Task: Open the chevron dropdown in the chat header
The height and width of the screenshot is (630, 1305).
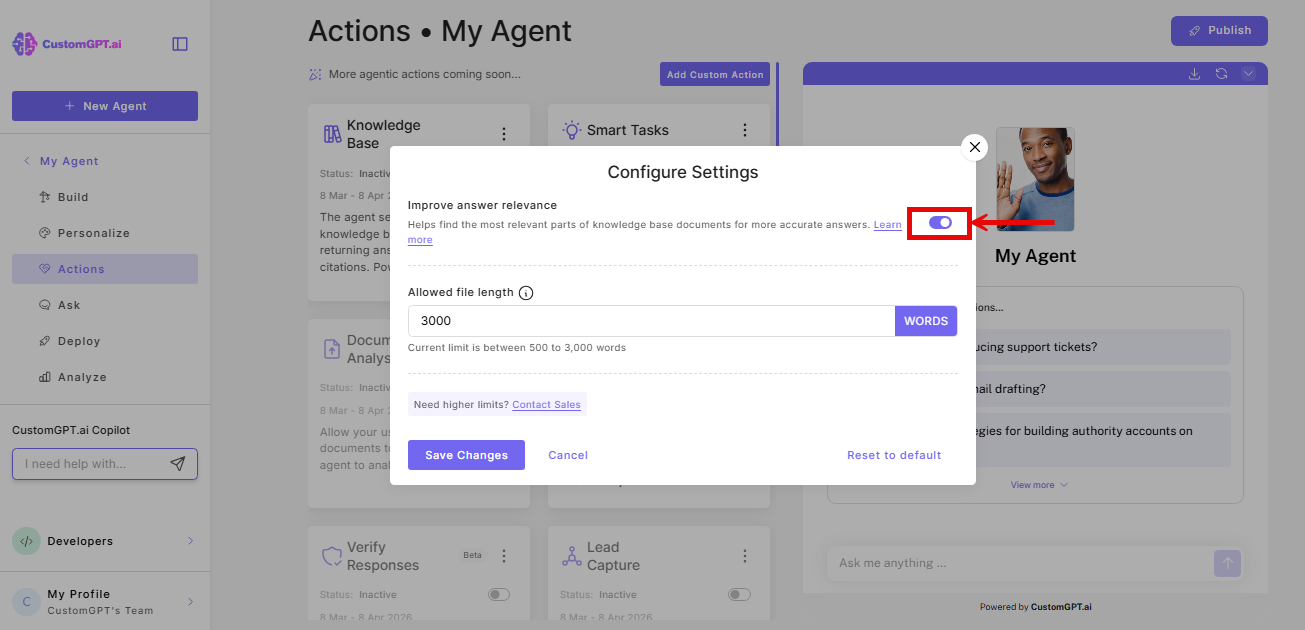Action: click(1247, 73)
